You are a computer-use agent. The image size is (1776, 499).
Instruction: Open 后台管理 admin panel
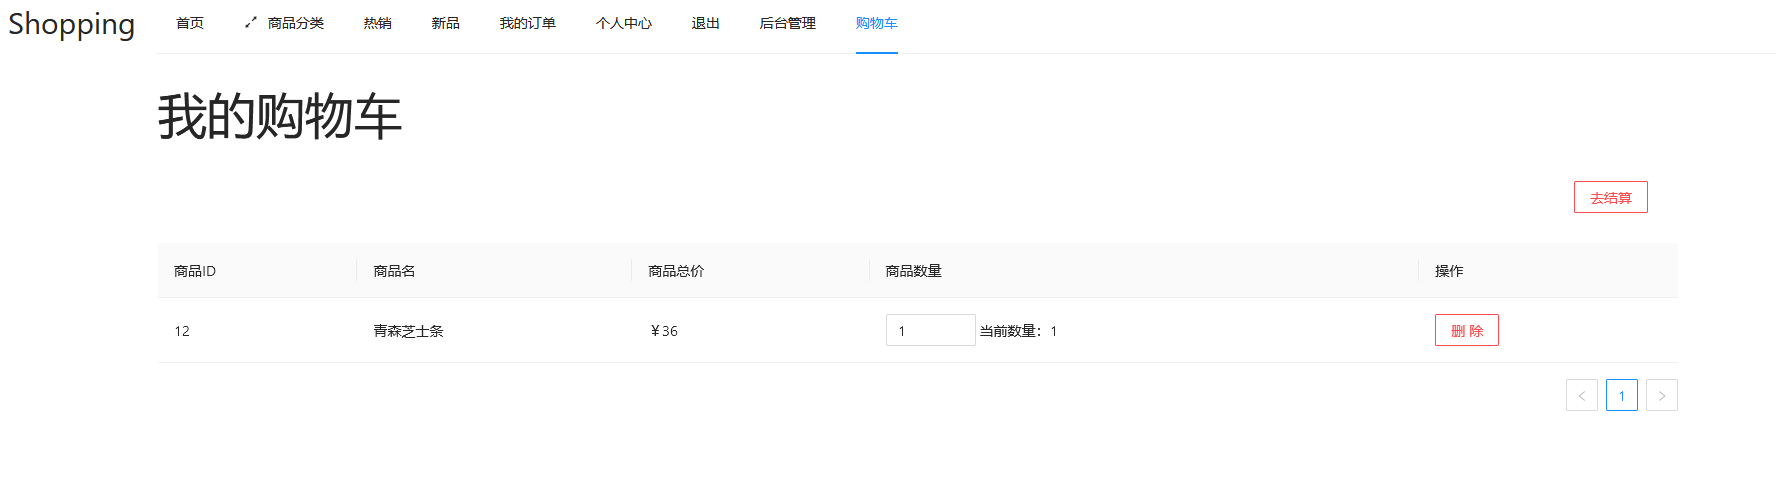pos(788,23)
